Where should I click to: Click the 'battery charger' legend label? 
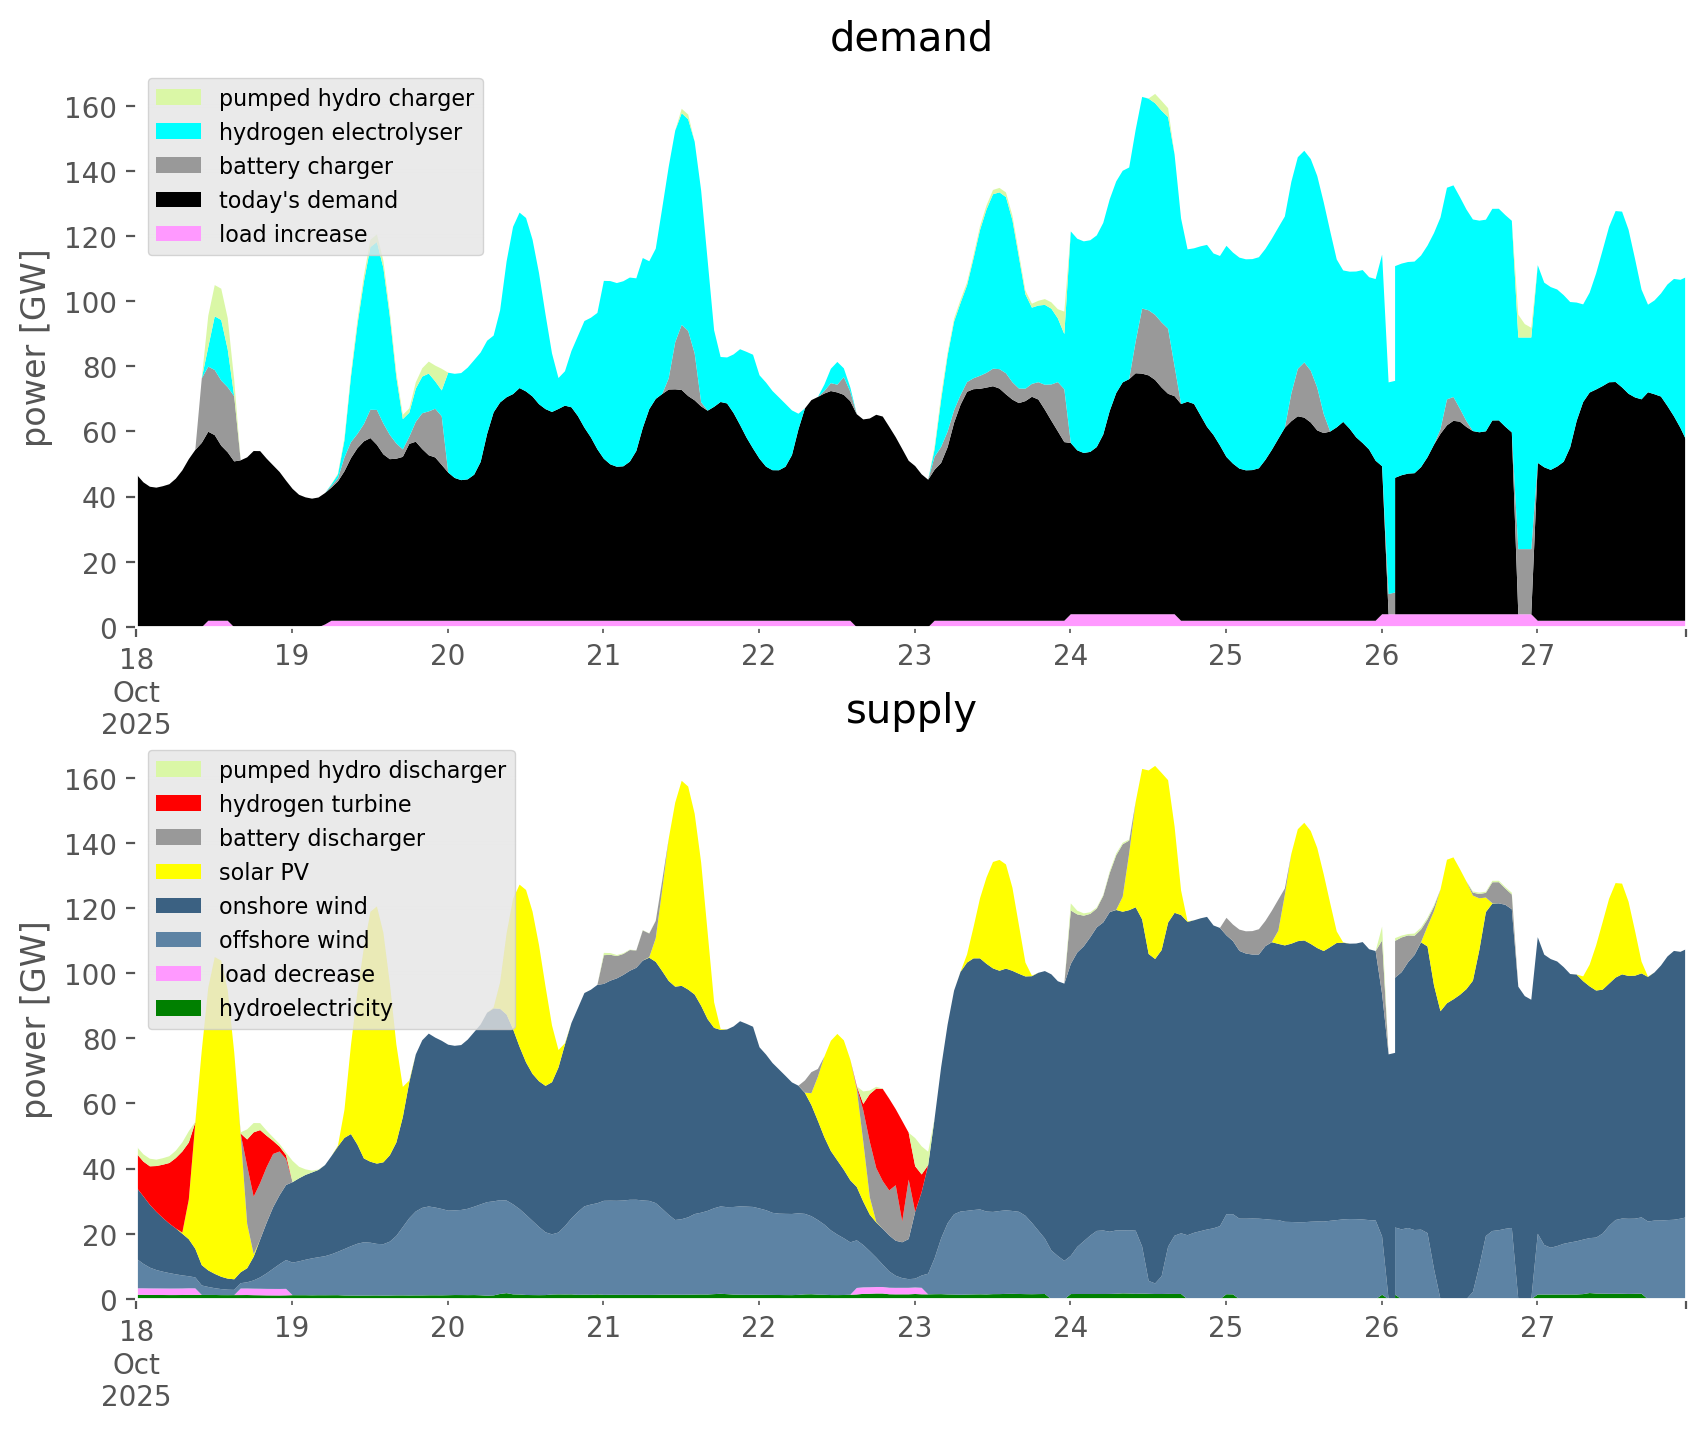305,166
